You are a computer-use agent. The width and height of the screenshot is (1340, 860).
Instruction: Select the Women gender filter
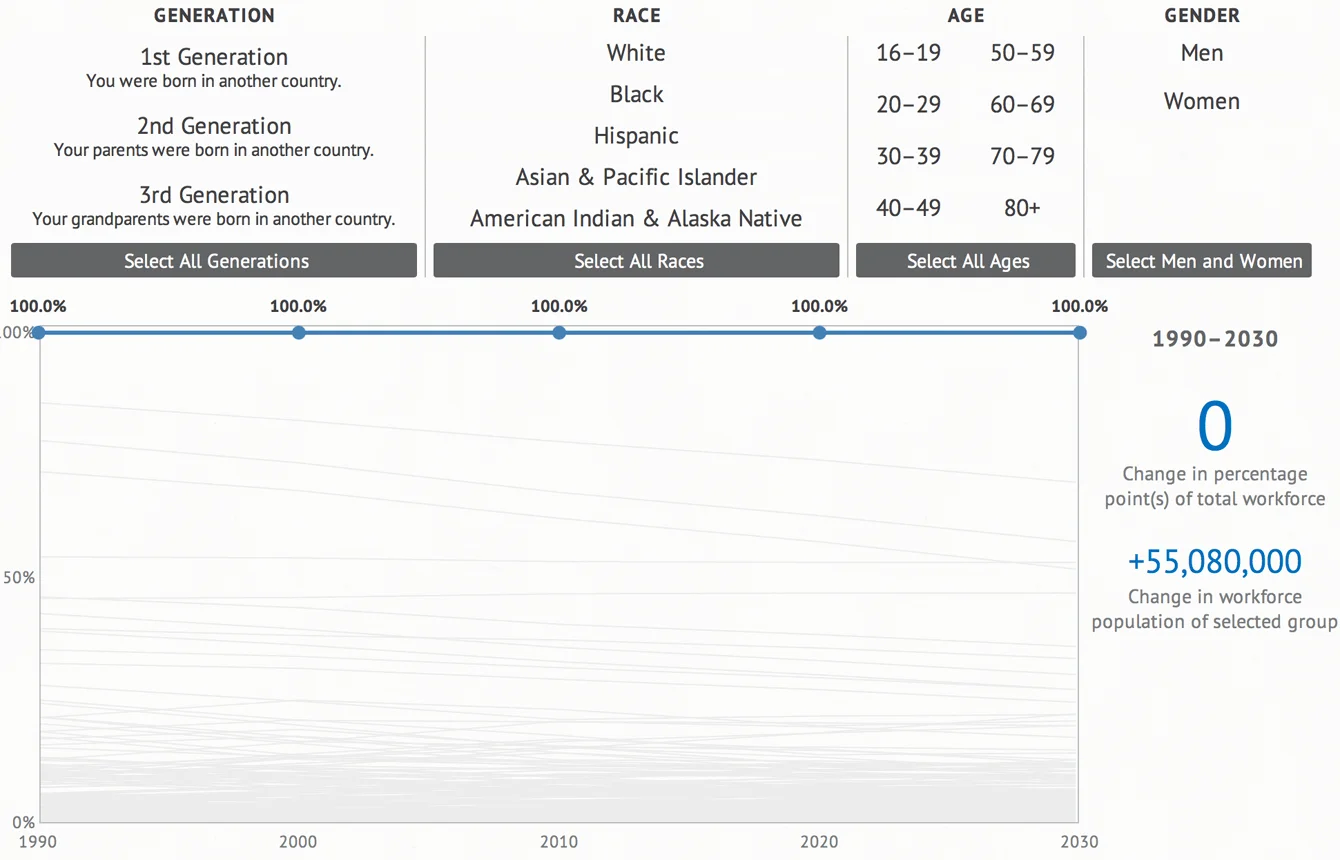coord(1201,102)
